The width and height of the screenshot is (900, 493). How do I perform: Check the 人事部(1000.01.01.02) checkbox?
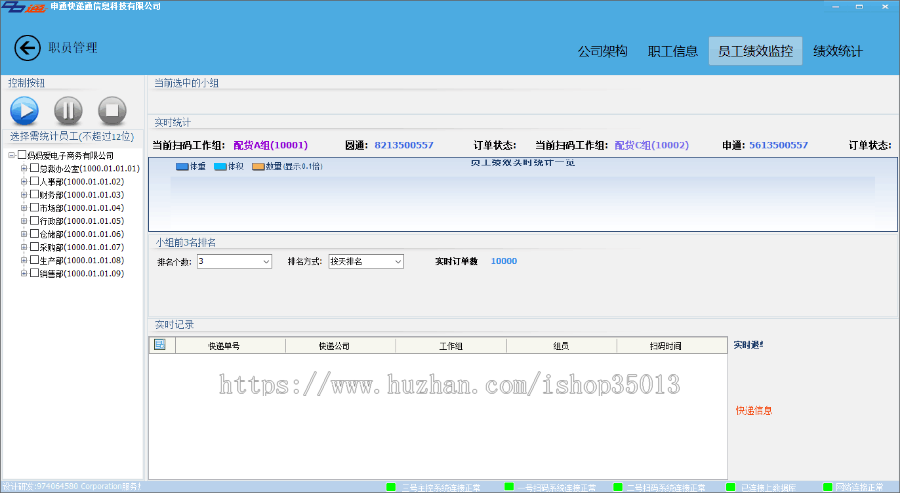[34, 181]
